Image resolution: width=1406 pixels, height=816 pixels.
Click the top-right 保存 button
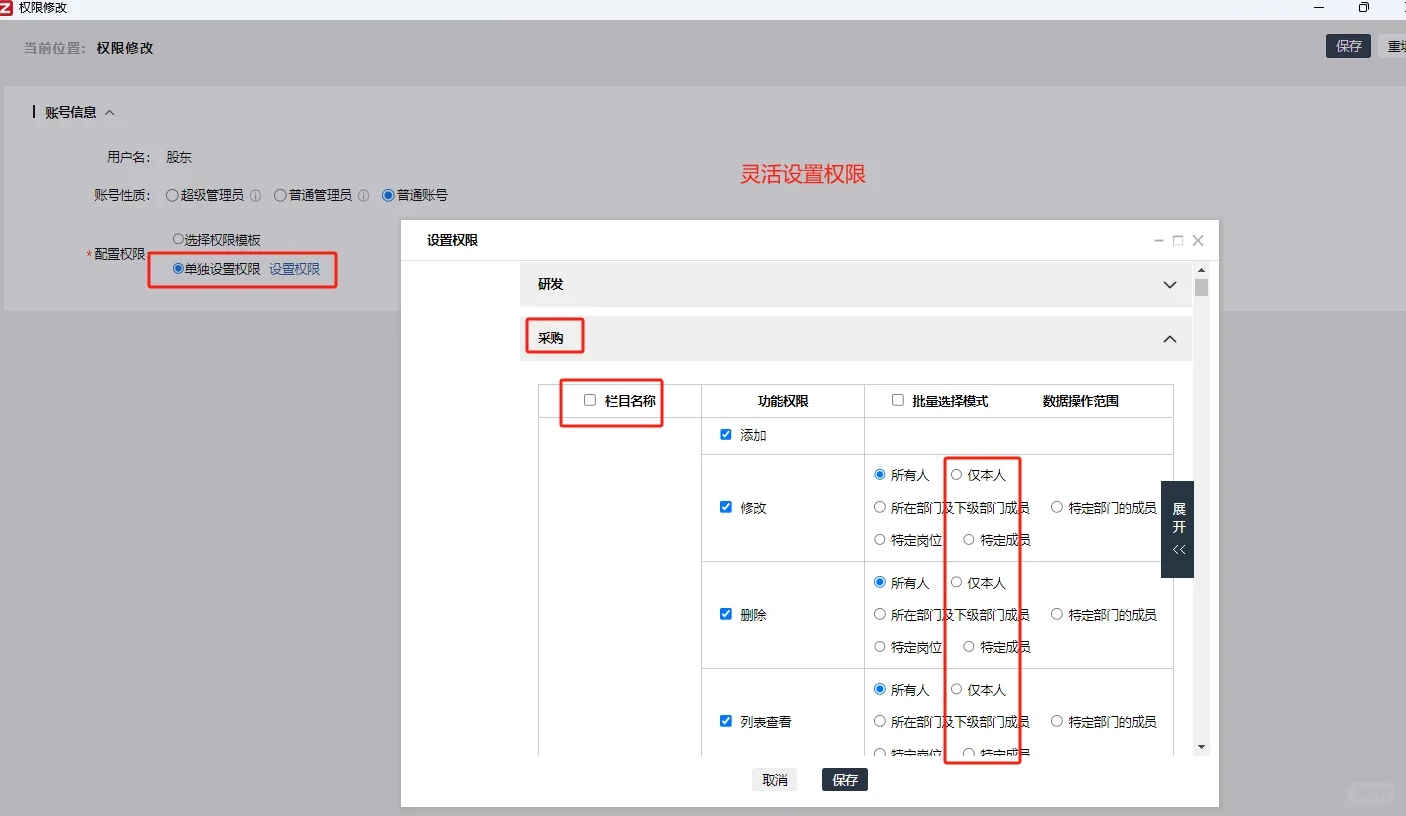point(1348,46)
